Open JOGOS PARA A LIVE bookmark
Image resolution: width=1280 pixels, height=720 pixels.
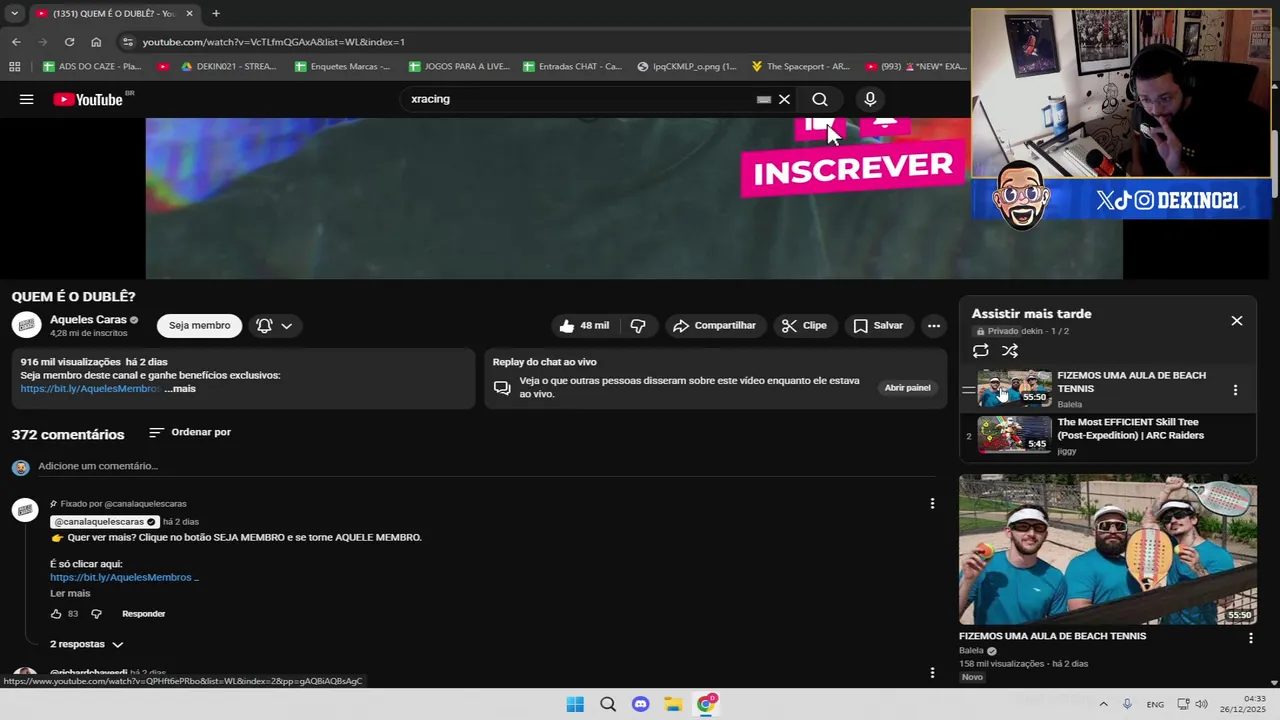coord(459,67)
